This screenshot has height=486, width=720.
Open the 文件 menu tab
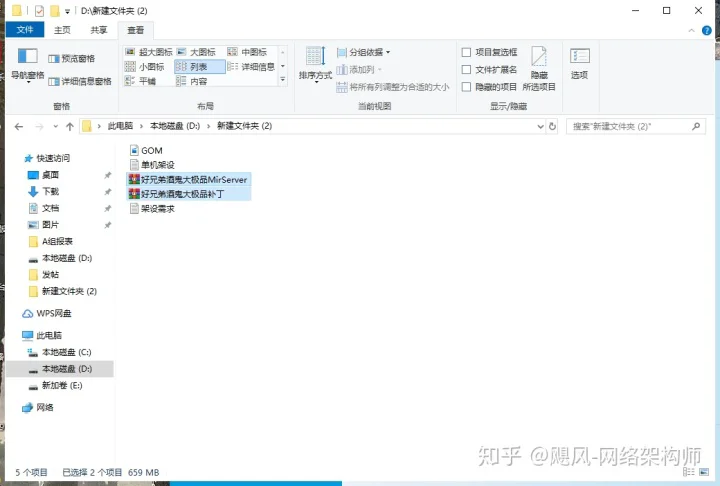[x=25, y=30]
